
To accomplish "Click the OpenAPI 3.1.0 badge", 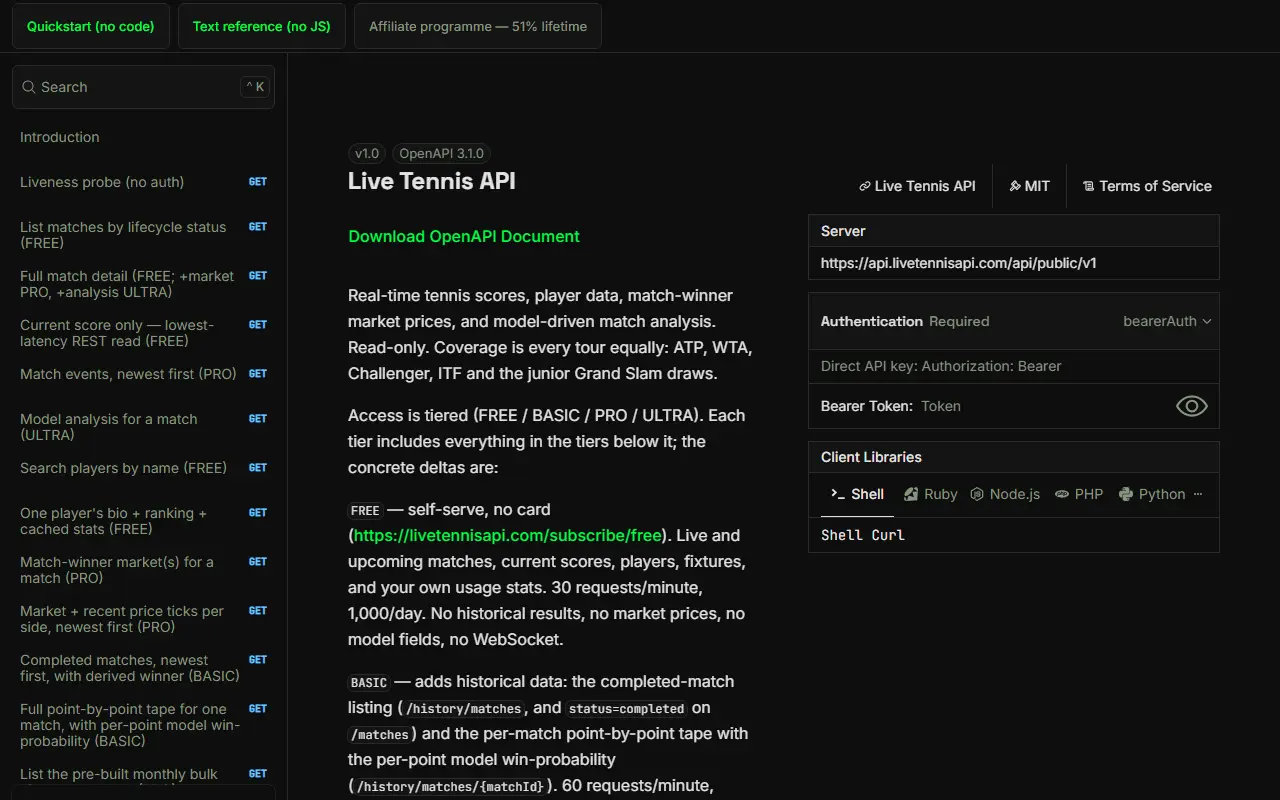I will [x=441, y=153].
